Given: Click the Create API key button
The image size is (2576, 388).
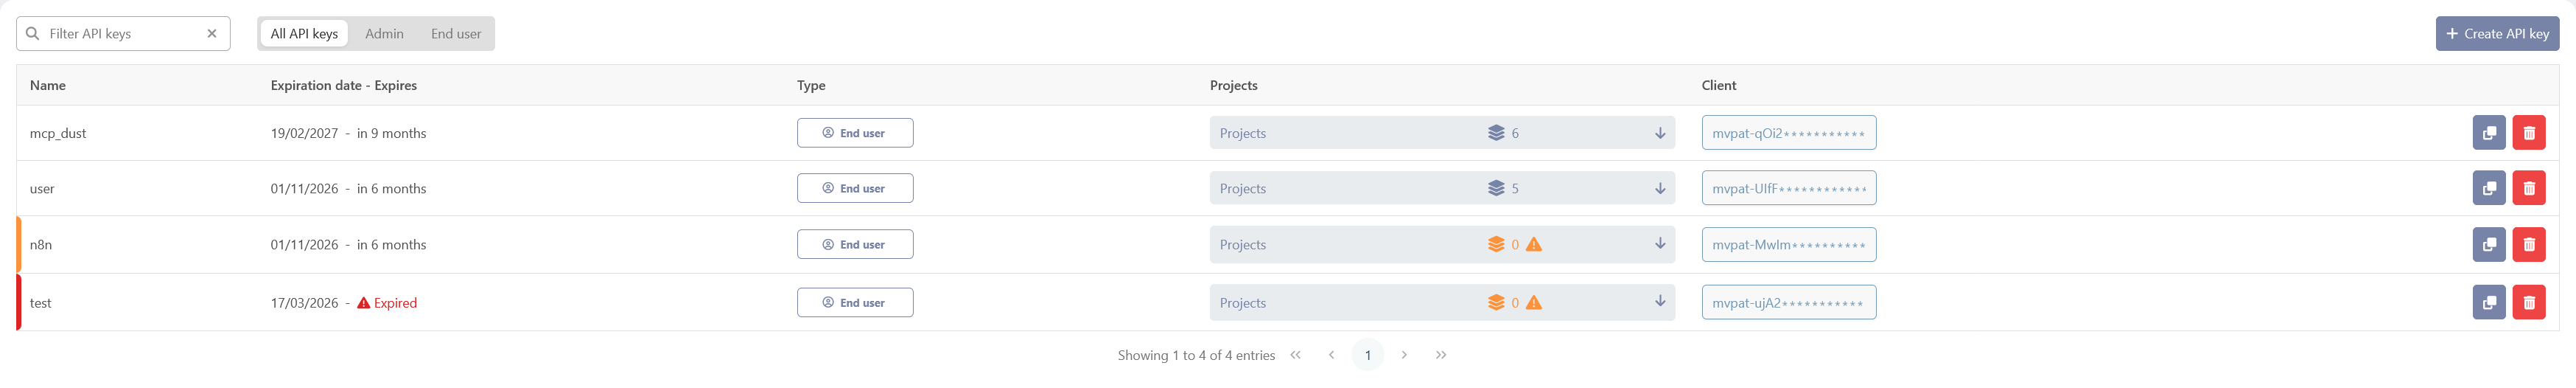Looking at the screenshot, I should point(2497,34).
